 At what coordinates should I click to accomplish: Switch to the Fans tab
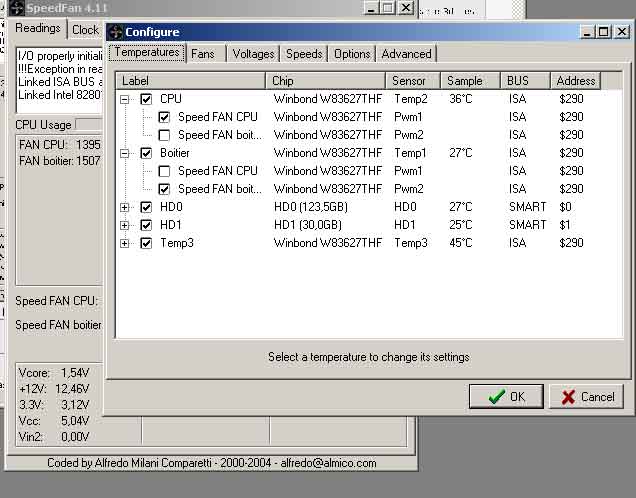pos(203,54)
